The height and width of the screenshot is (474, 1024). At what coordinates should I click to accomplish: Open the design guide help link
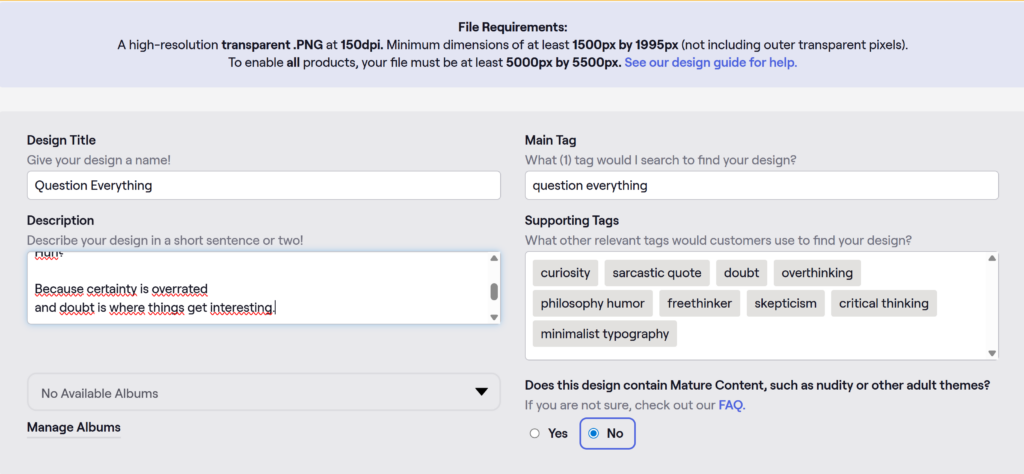[711, 63]
